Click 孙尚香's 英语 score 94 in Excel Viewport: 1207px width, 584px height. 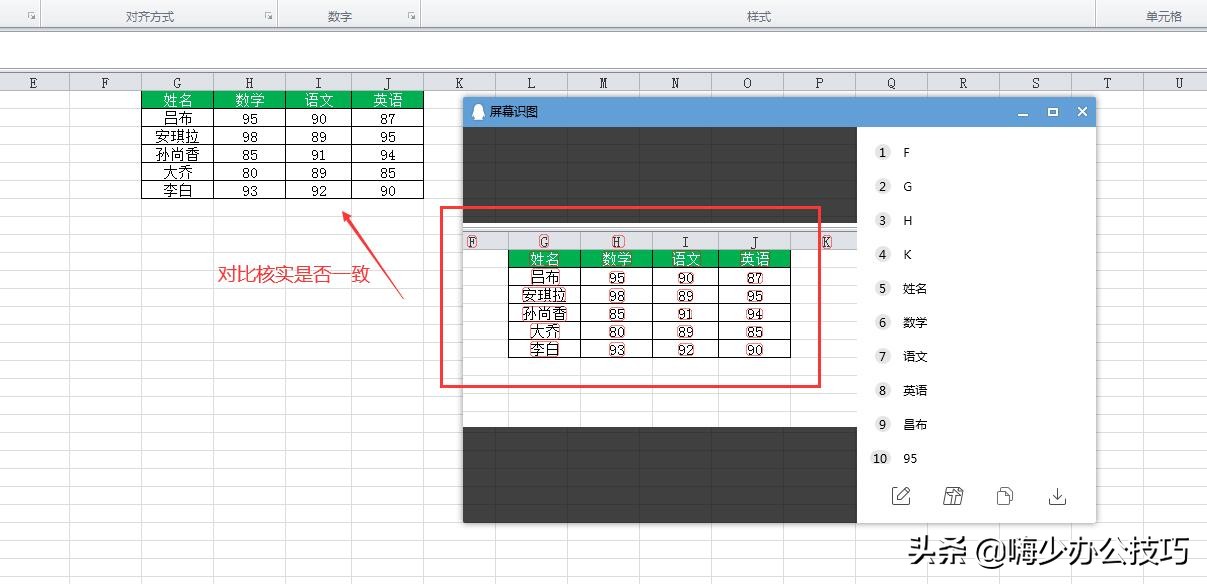[387, 154]
